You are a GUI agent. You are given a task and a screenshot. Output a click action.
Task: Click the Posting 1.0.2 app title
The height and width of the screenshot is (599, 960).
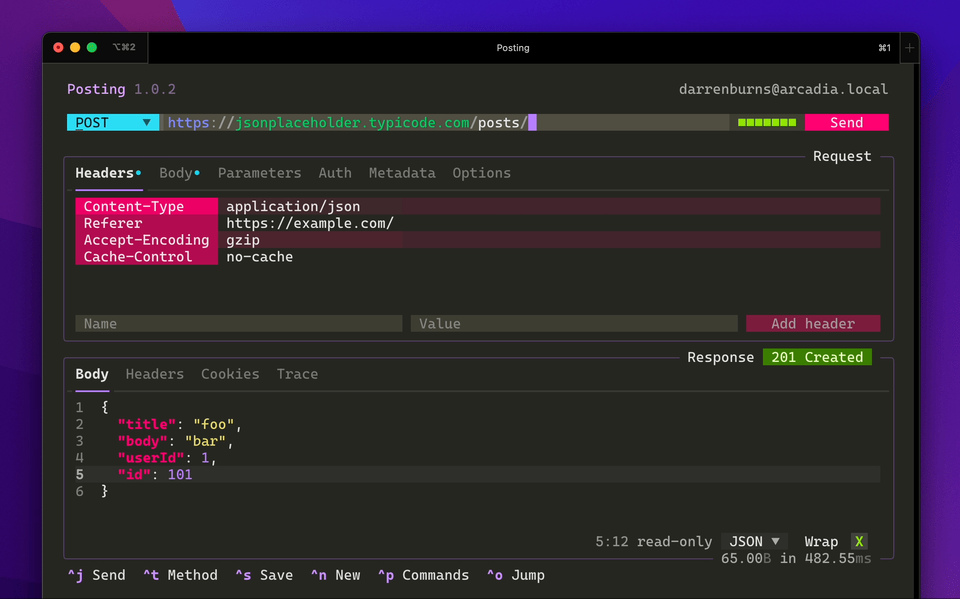[121, 89]
